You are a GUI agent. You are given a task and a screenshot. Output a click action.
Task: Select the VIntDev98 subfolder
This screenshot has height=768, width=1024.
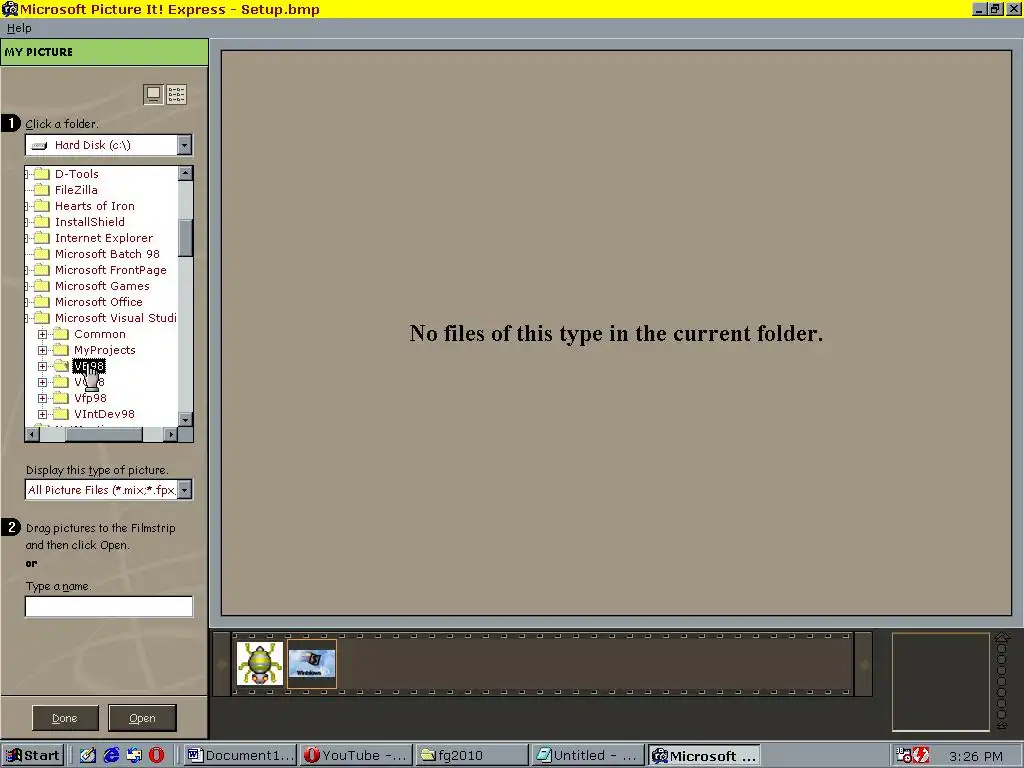click(x=104, y=414)
